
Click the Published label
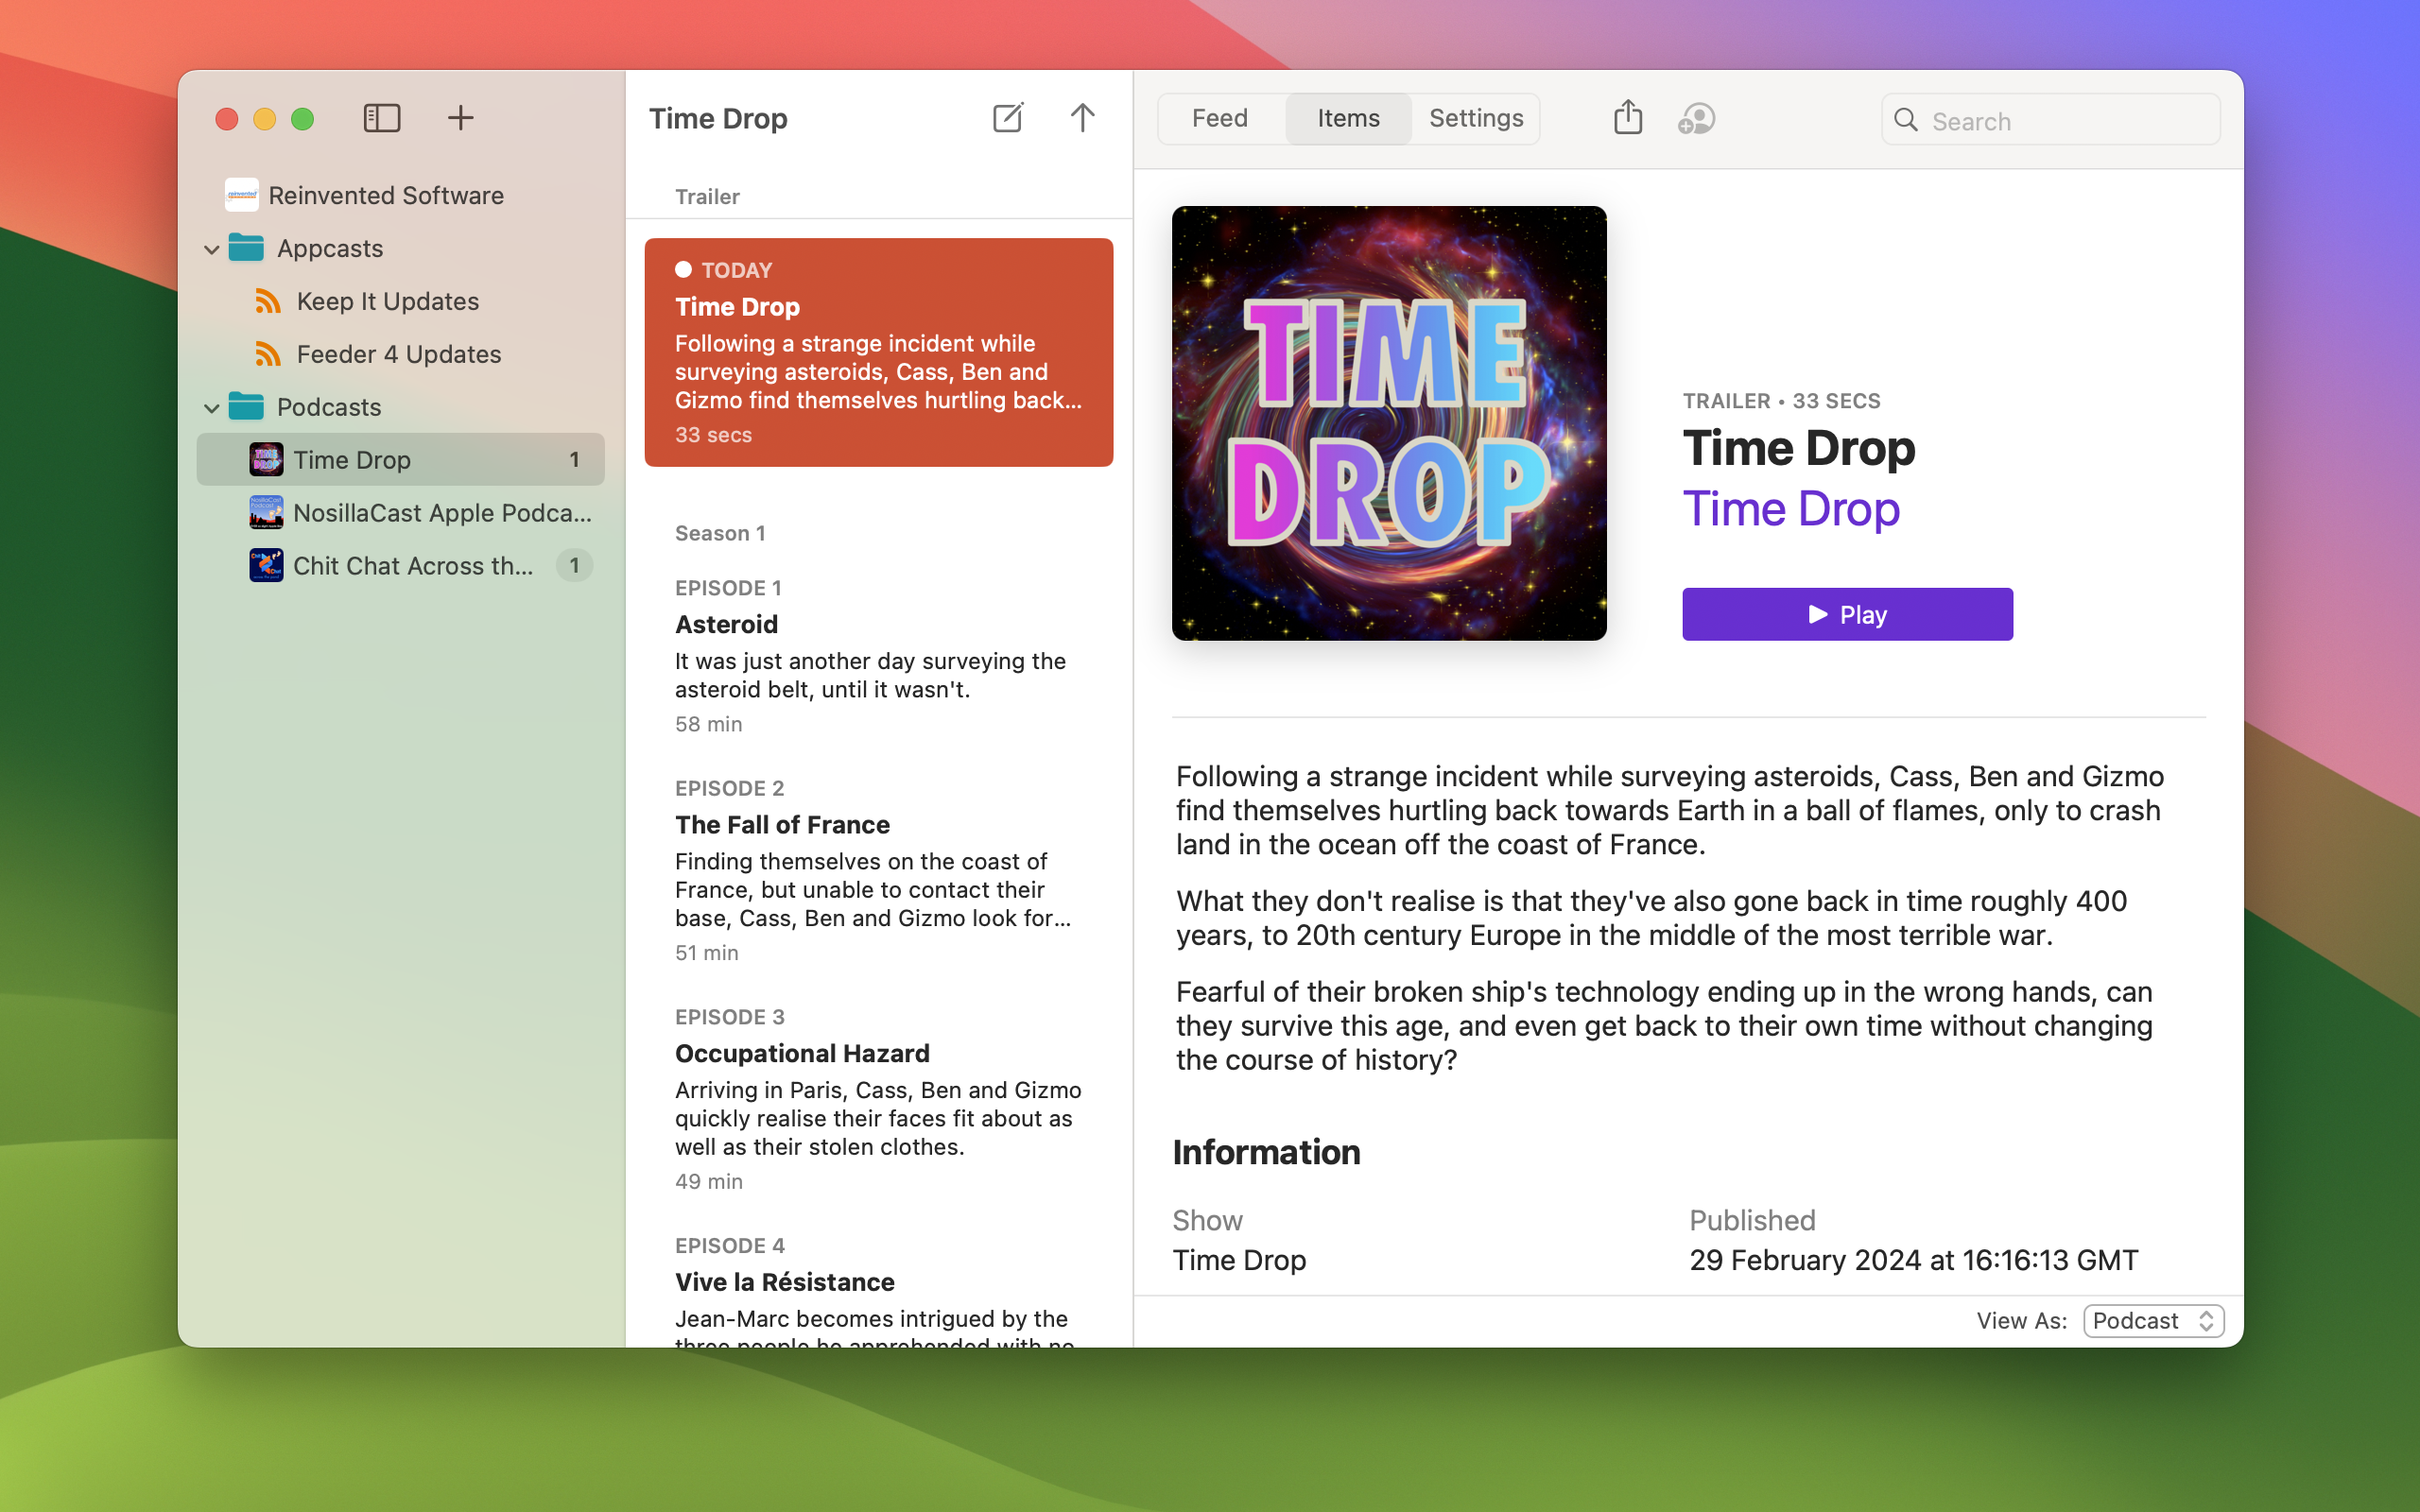click(x=1752, y=1220)
